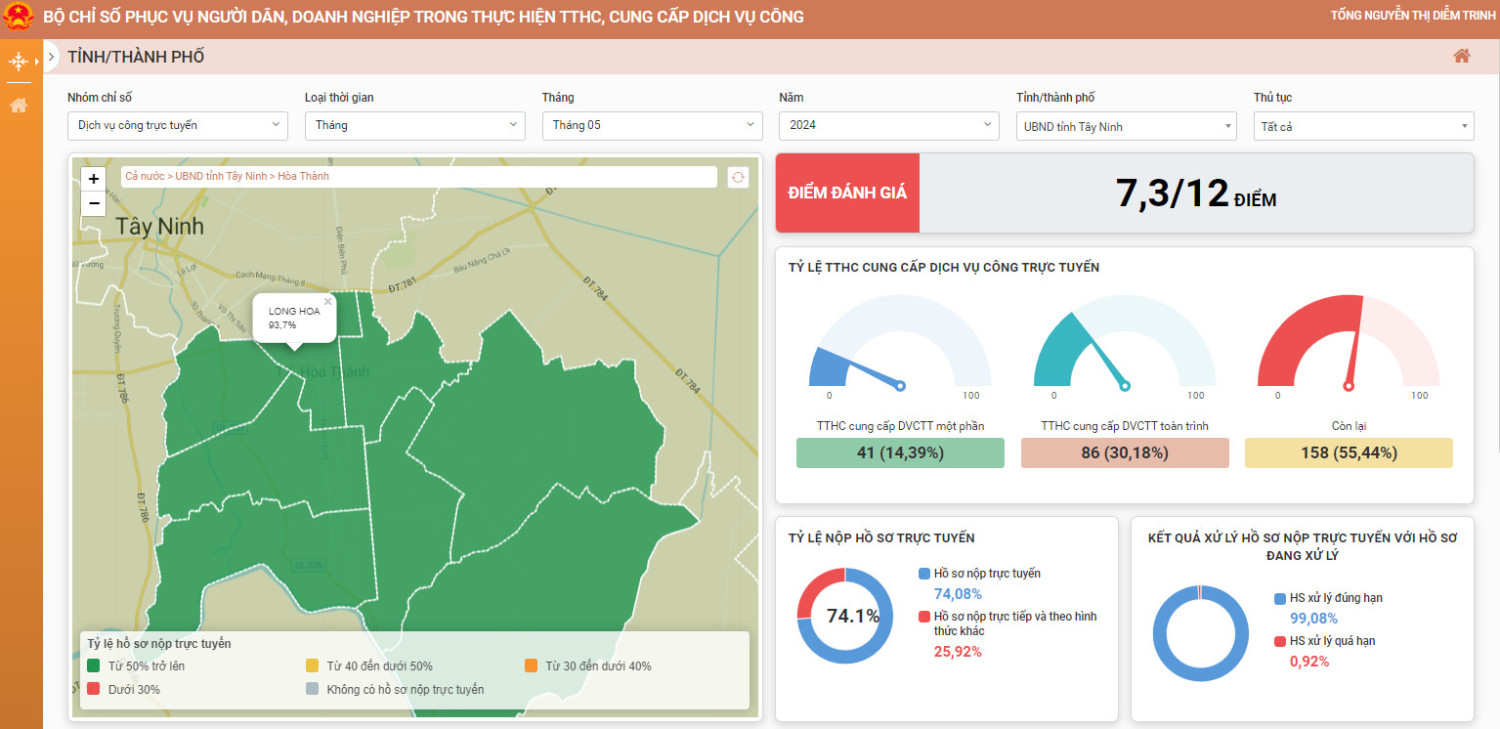Click the 25,92% value text

958,652
